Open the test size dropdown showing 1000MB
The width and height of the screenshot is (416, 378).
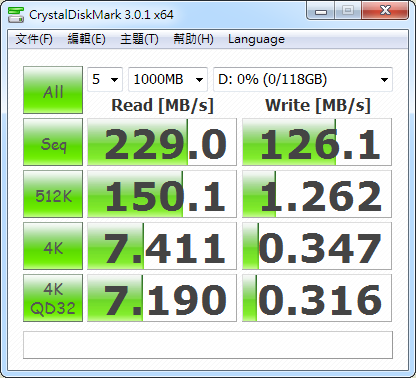coord(168,79)
